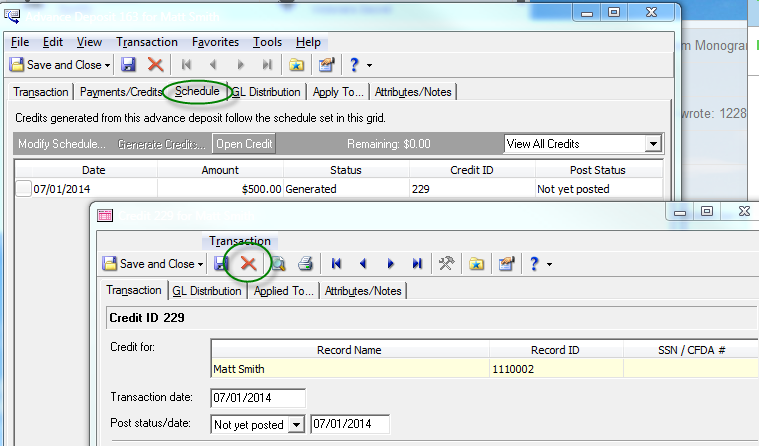Click the Transaction date input field
Viewport: 759px width, 446px height.
point(258,398)
